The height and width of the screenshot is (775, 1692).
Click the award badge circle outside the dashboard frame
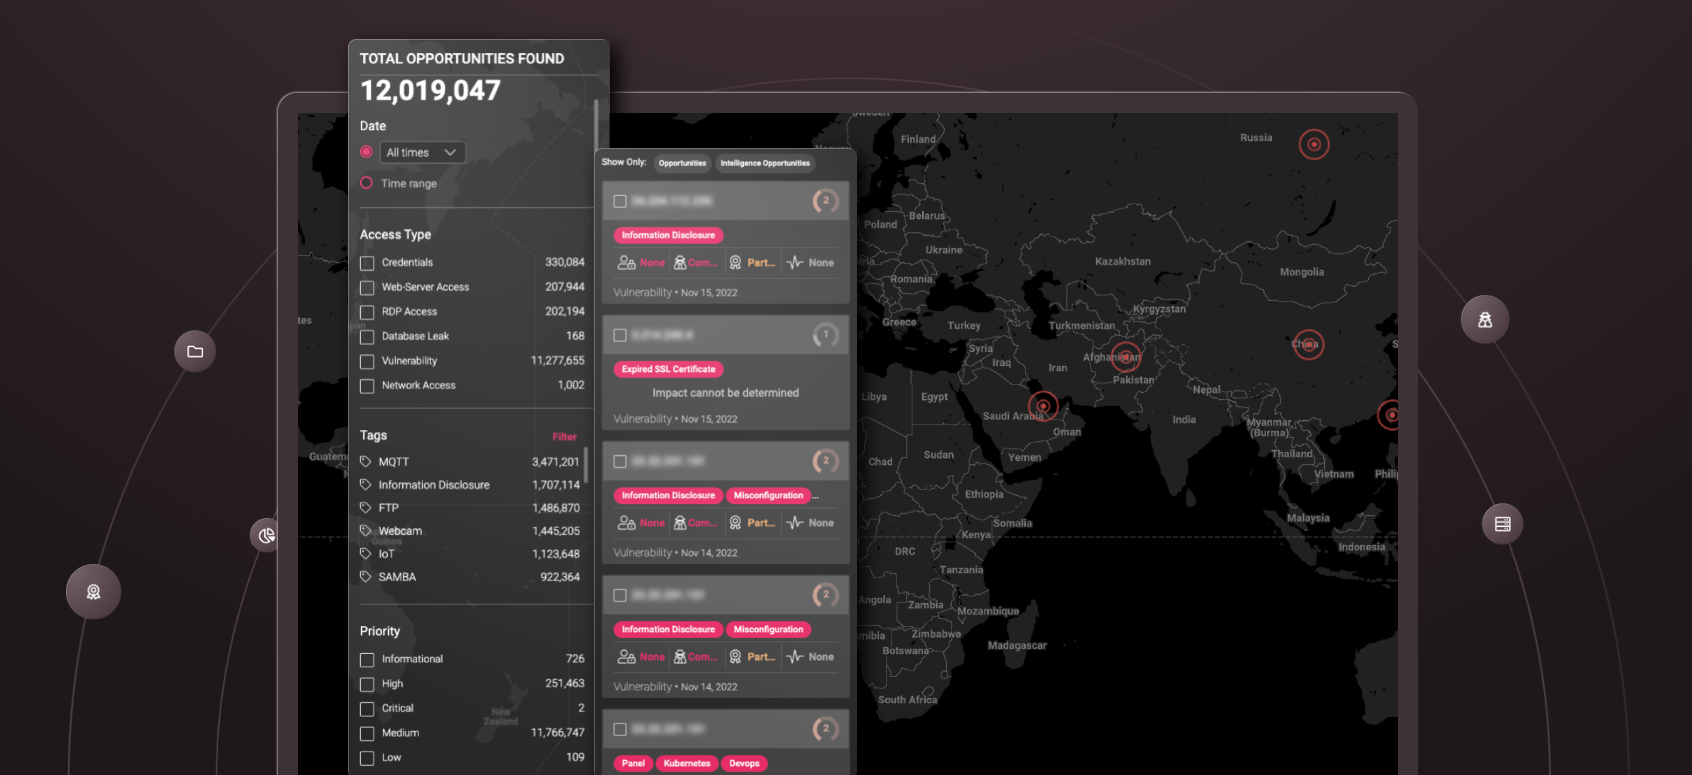point(94,592)
